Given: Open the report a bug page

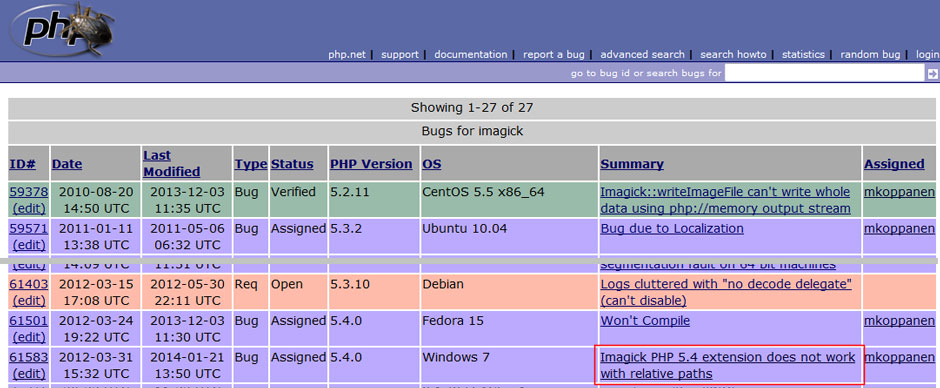Looking at the screenshot, I should (553, 55).
